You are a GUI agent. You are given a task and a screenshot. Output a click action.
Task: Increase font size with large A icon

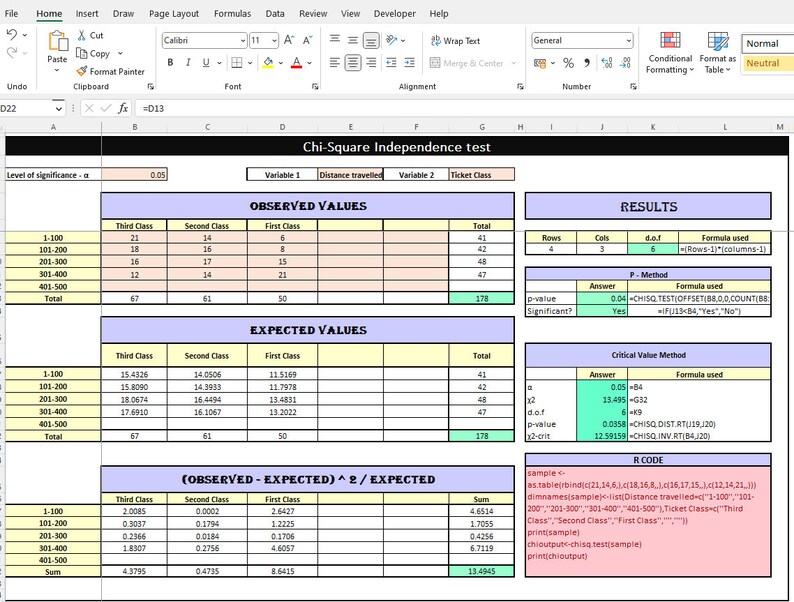tap(289, 40)
